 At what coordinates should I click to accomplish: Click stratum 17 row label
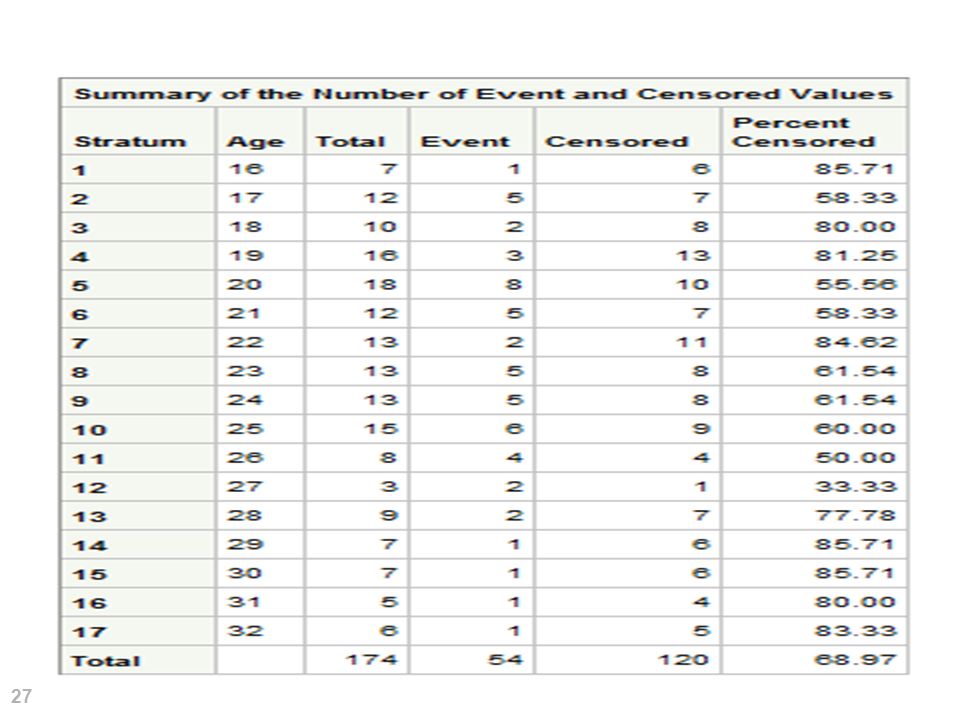(89, 631)
